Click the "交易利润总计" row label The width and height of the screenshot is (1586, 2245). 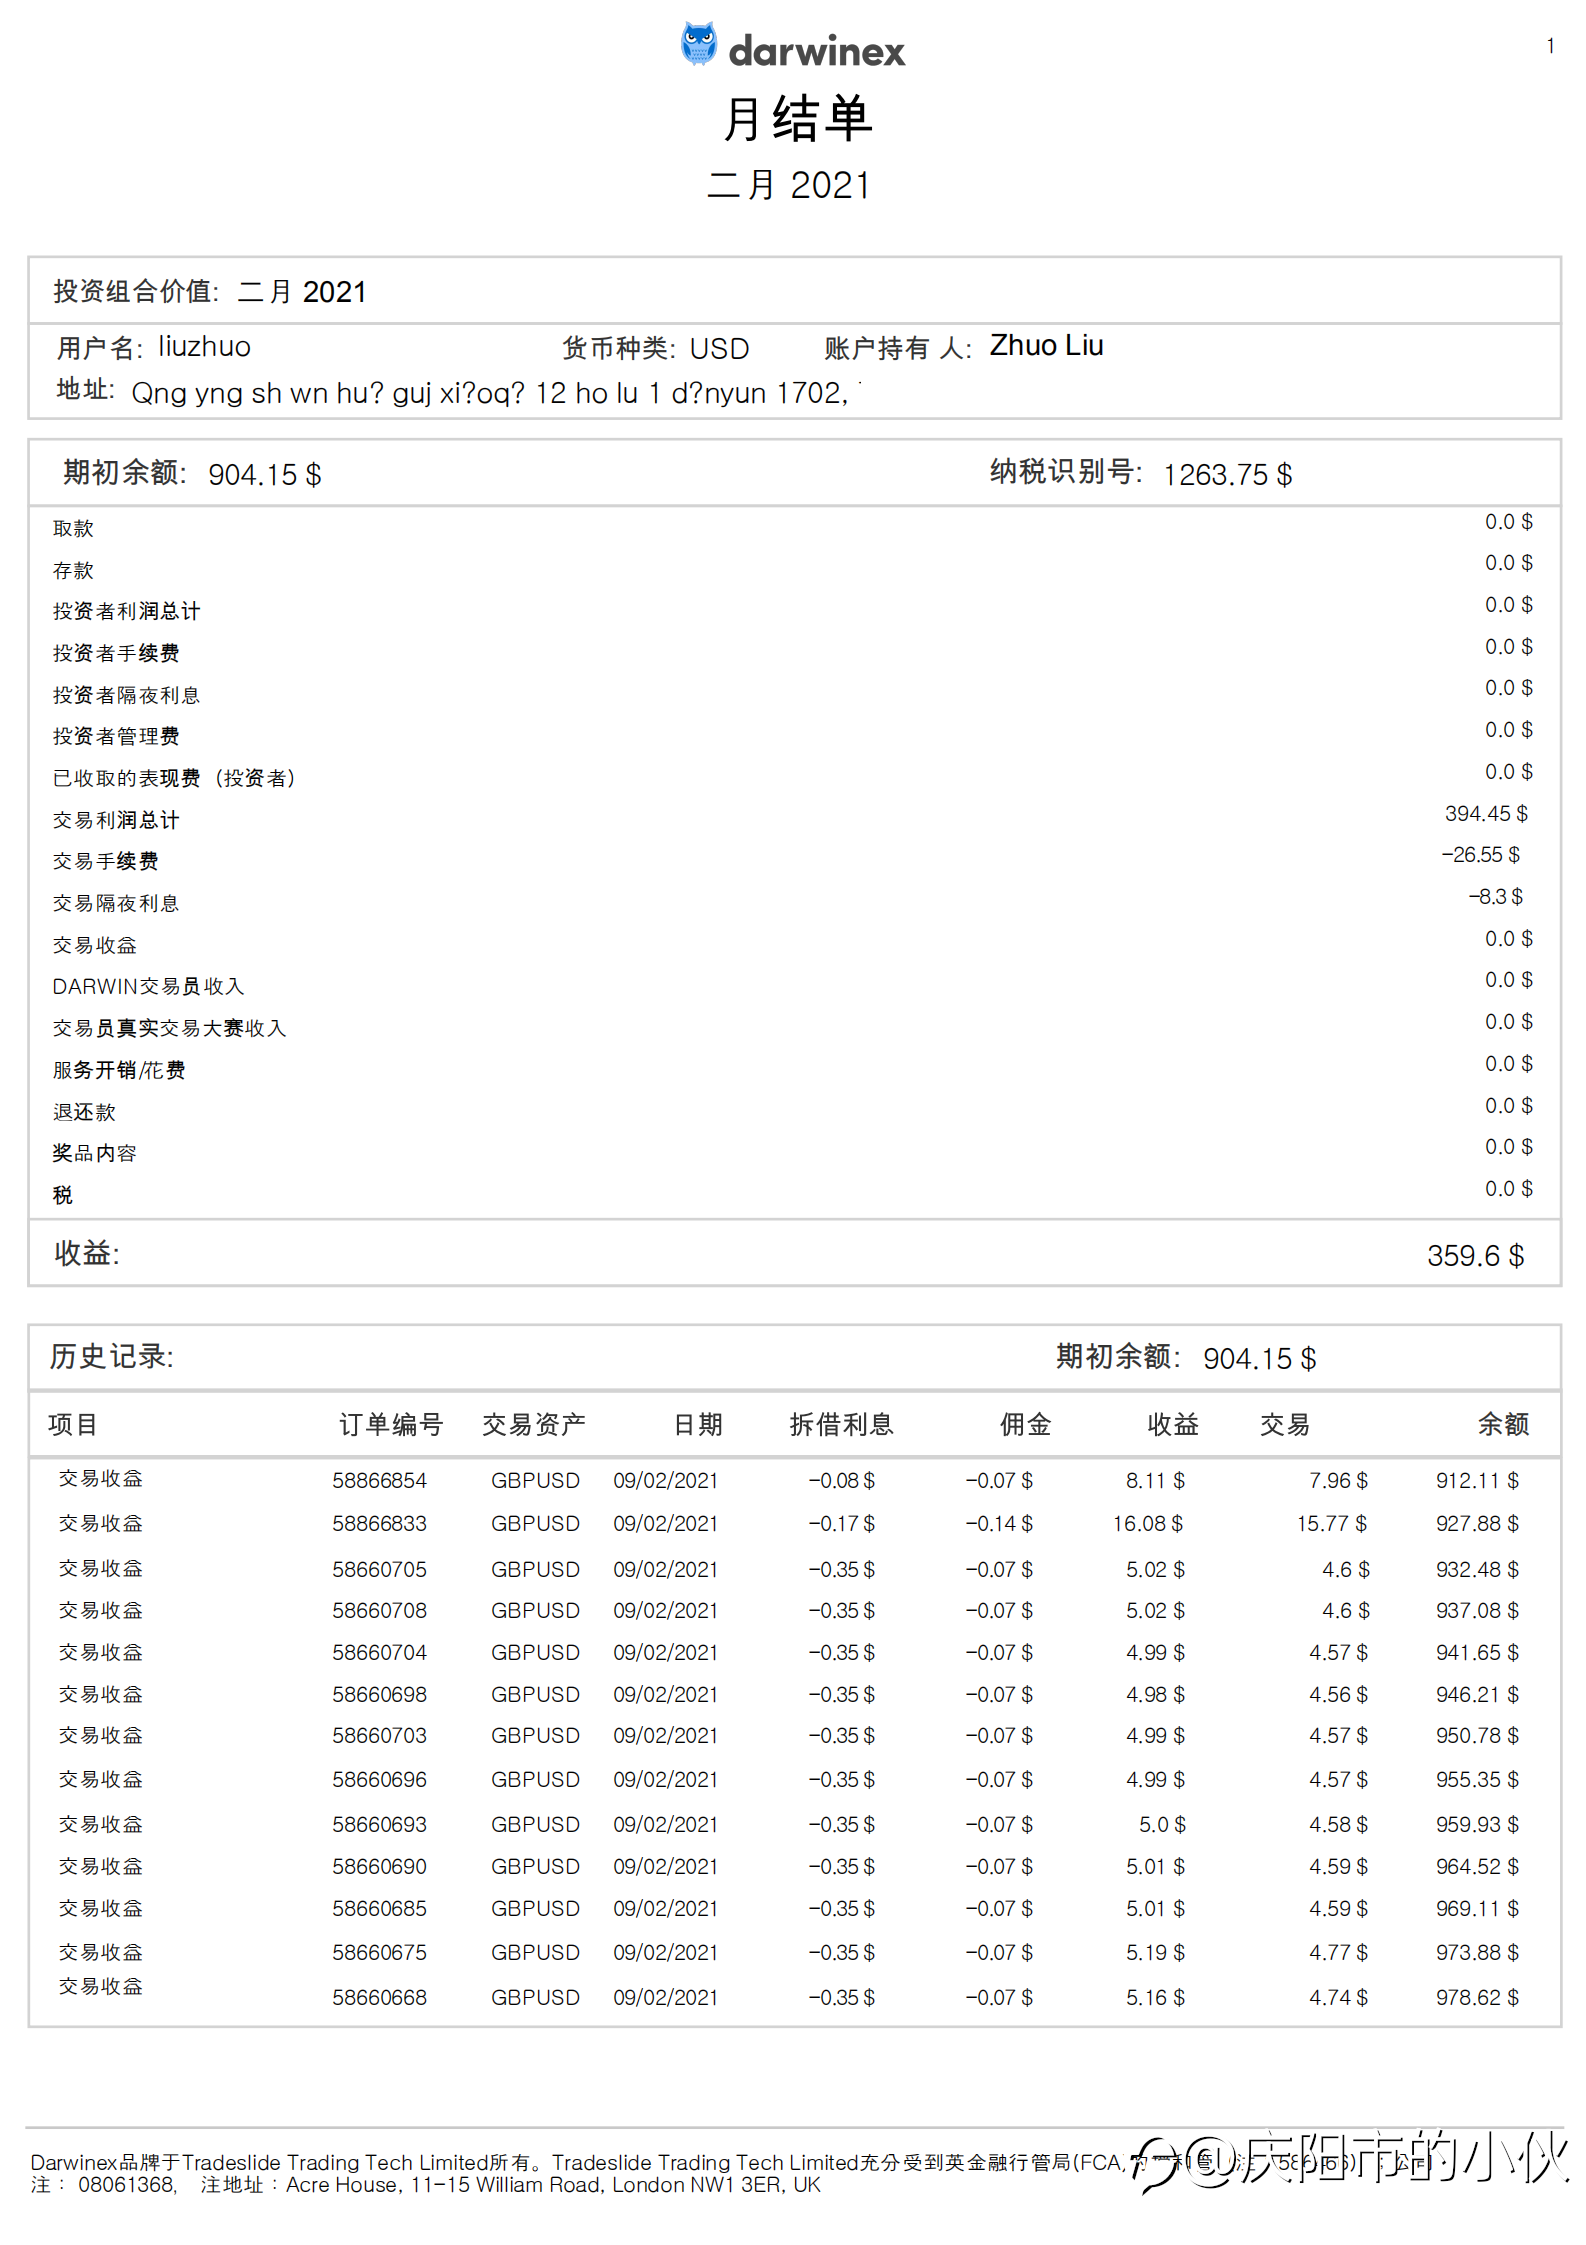(116, 820)
